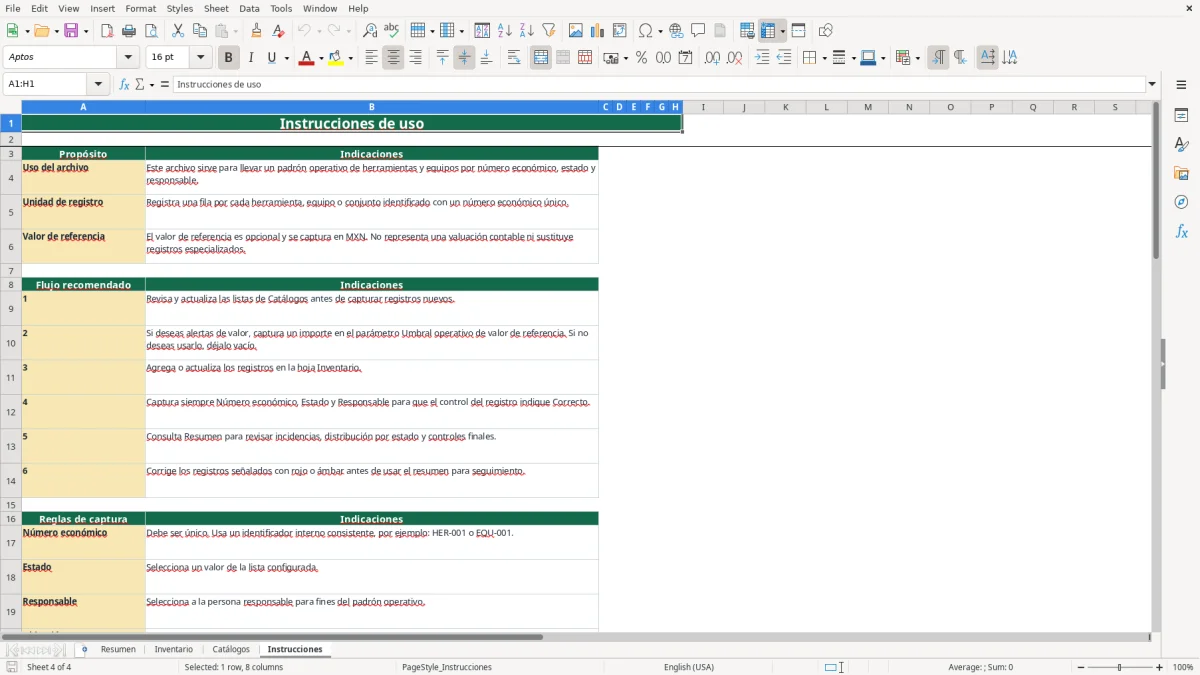This screenshot has height=675, width=1200.
Task: Open Find and Replace
Action: click(369, 31)
